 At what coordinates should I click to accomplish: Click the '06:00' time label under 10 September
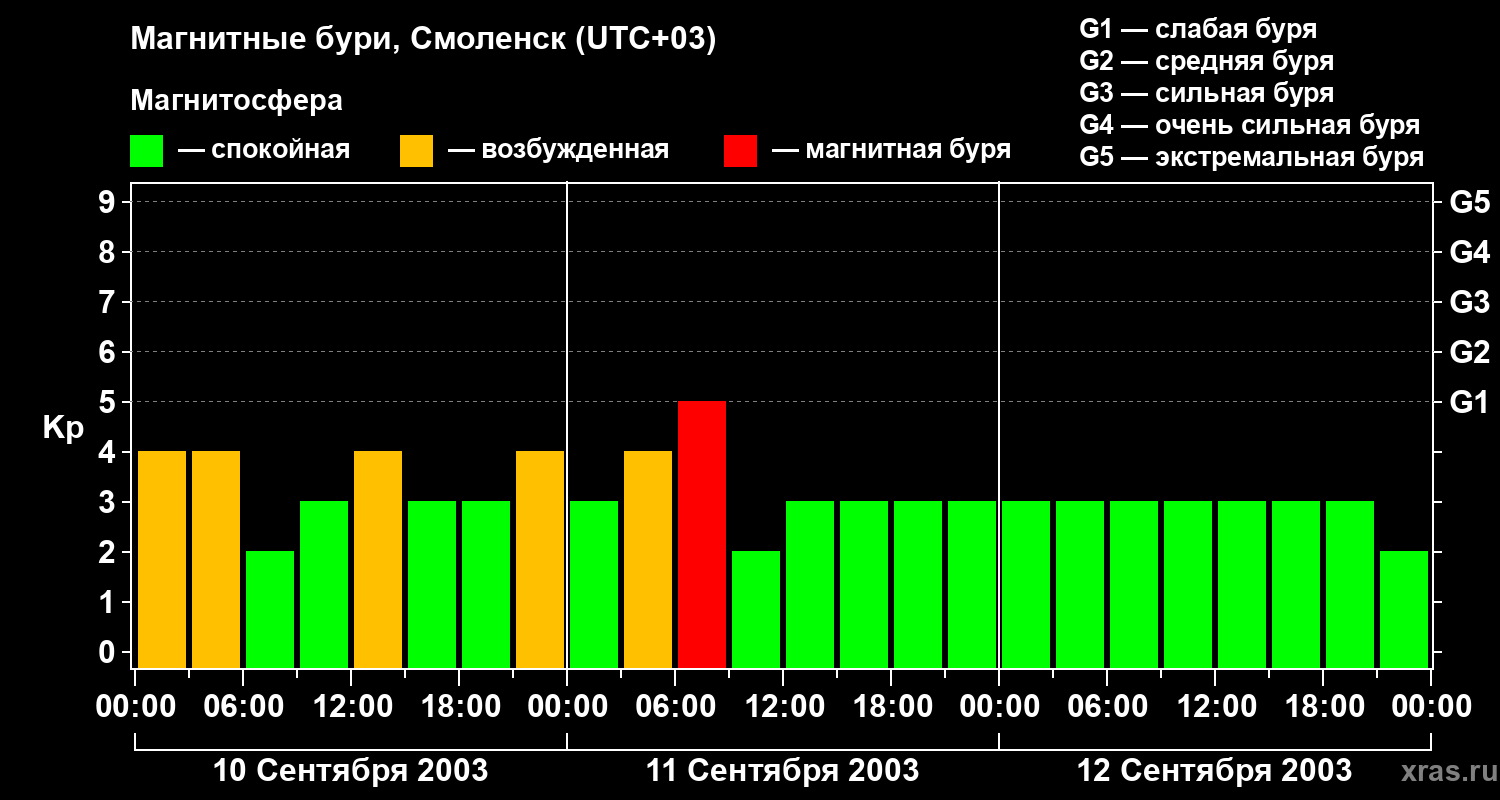pos(243,707)
